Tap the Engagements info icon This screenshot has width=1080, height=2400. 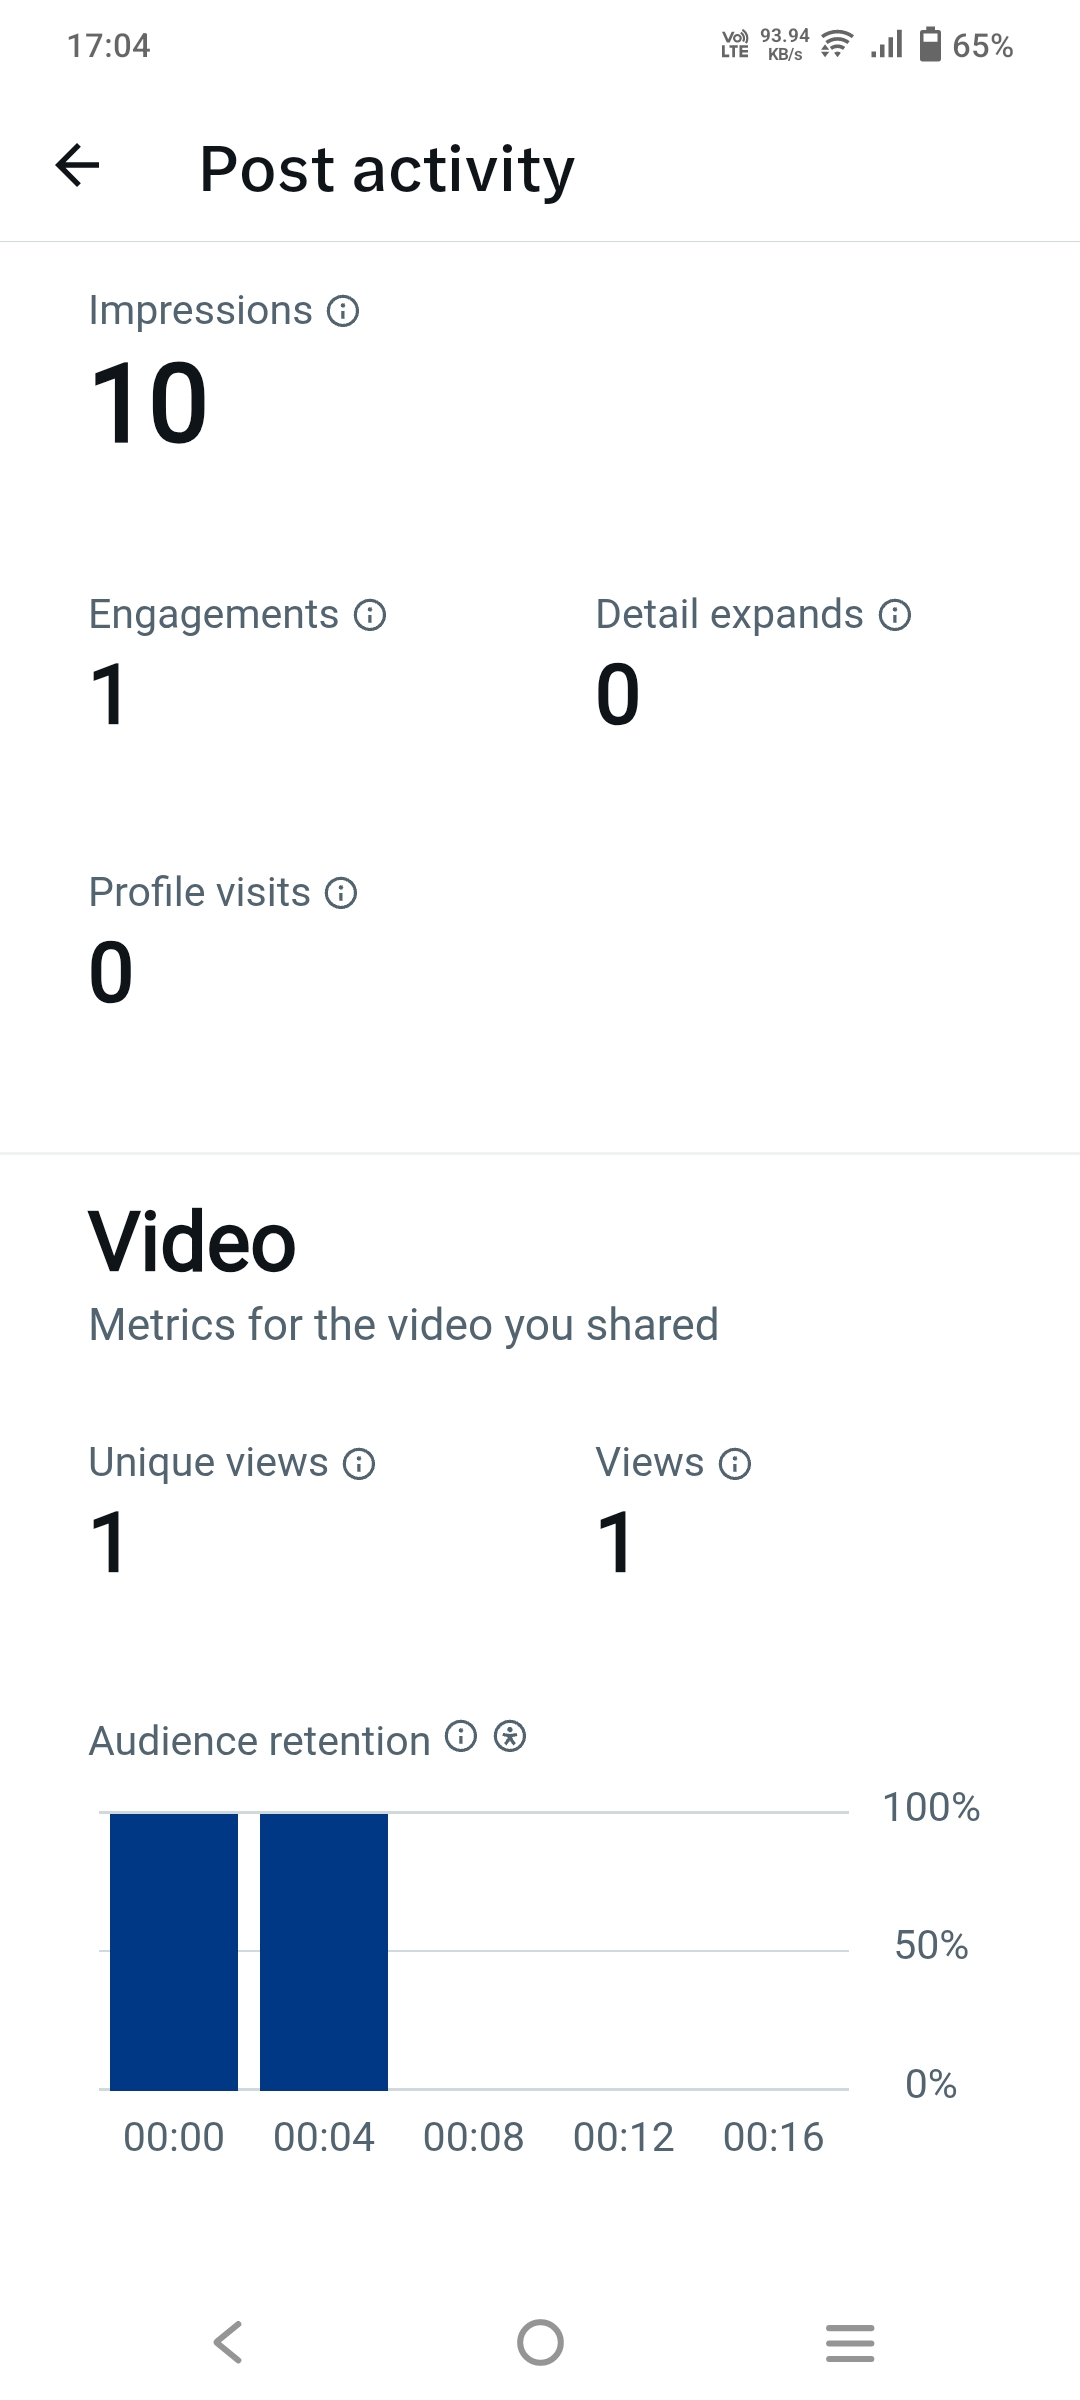tap(370, 615)
